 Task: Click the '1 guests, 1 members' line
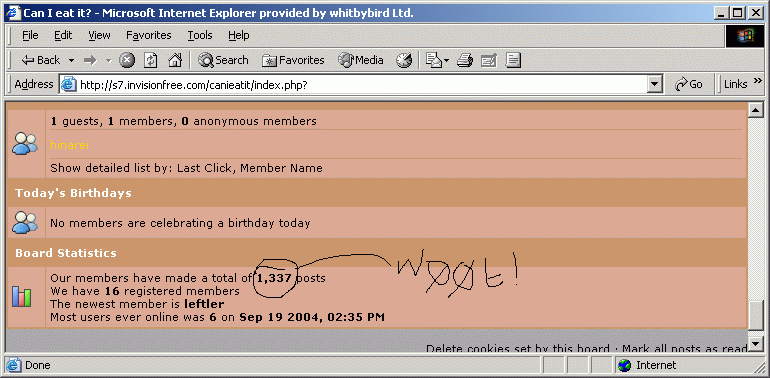183,121
